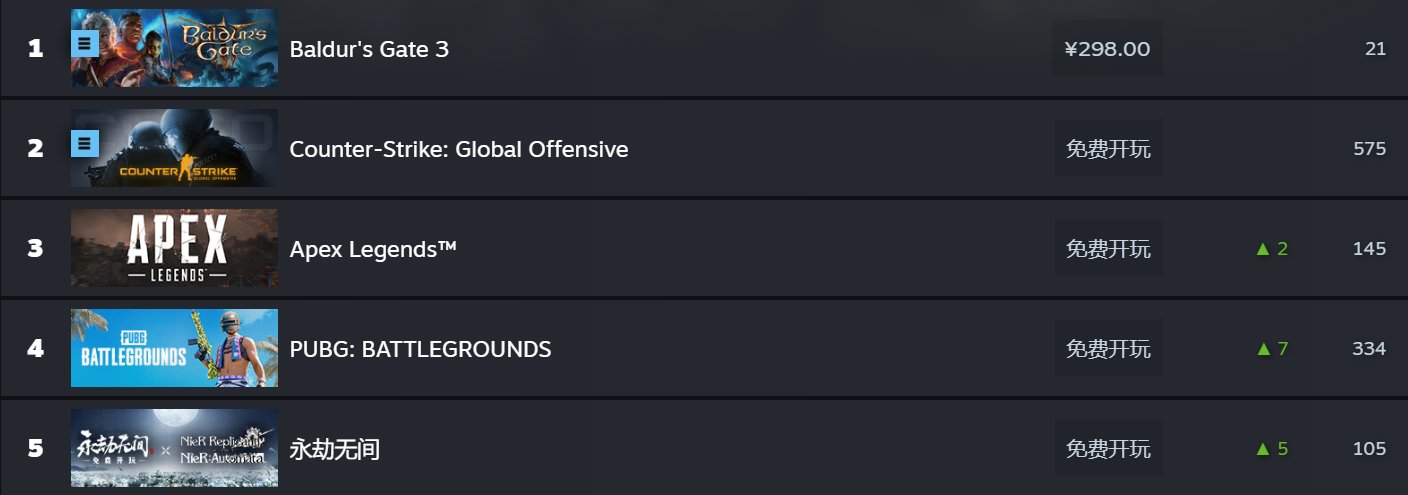Click the ¥298.00 price for Baldur's Gate 3
1408x495 pixels.
[1107, 48]
